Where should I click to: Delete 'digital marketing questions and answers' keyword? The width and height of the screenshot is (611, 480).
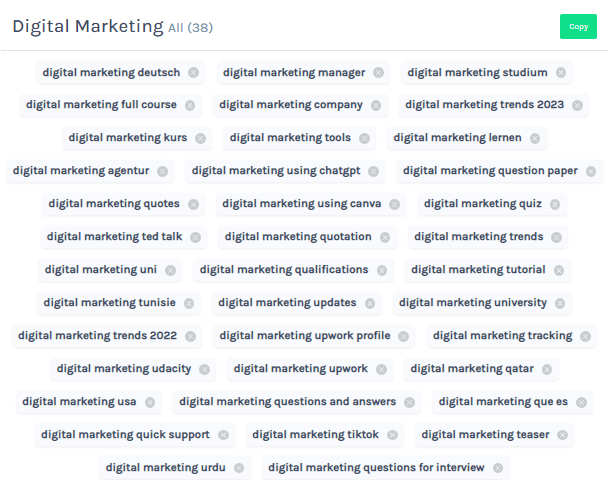410,402
